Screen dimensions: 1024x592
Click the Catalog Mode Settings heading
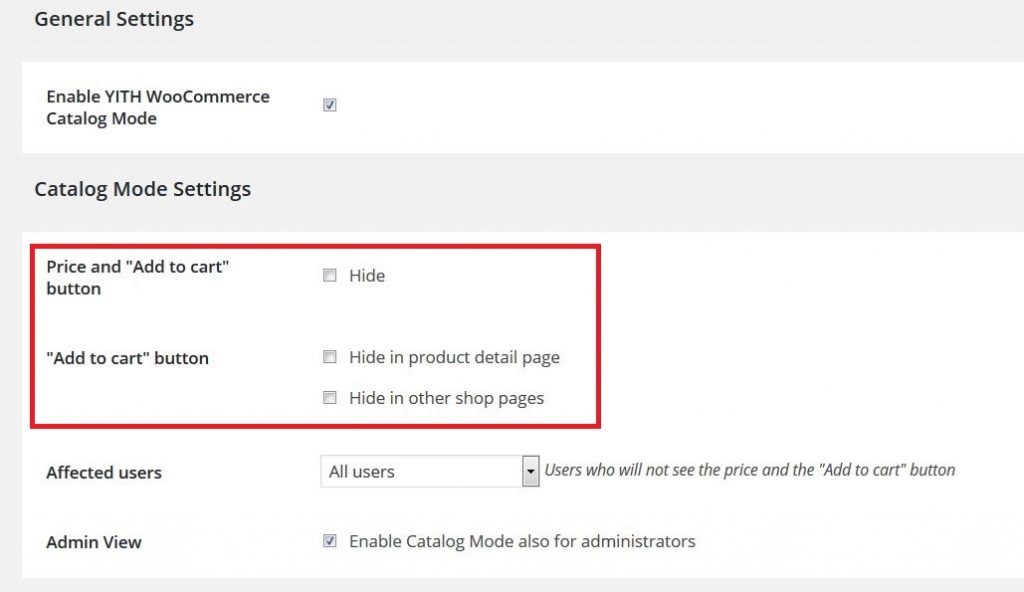142,189
